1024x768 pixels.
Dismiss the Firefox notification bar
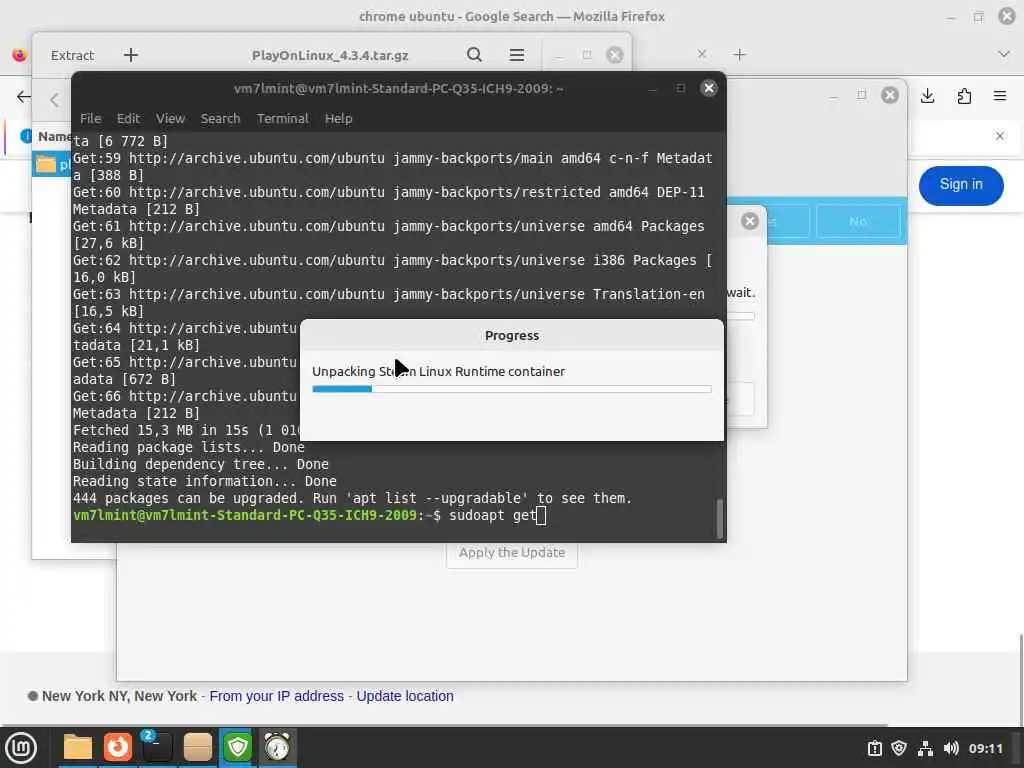point(1000,136)
